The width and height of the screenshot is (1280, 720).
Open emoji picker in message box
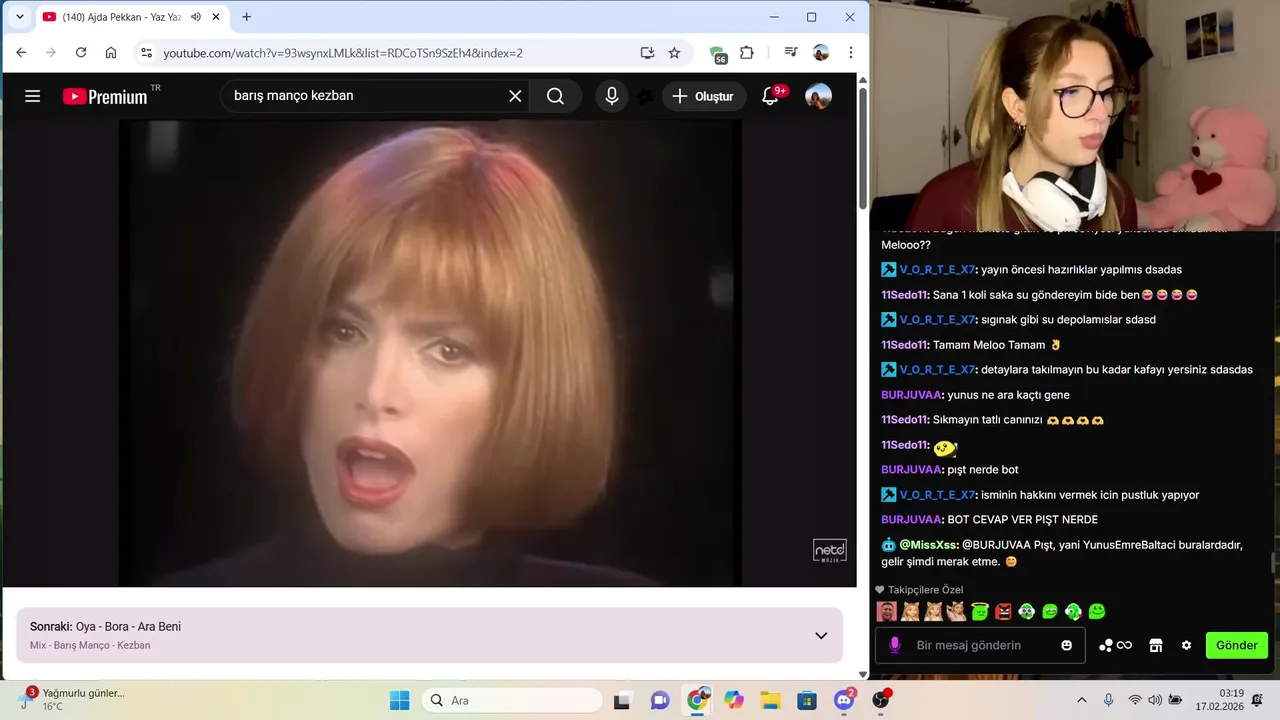point(1067,646)
